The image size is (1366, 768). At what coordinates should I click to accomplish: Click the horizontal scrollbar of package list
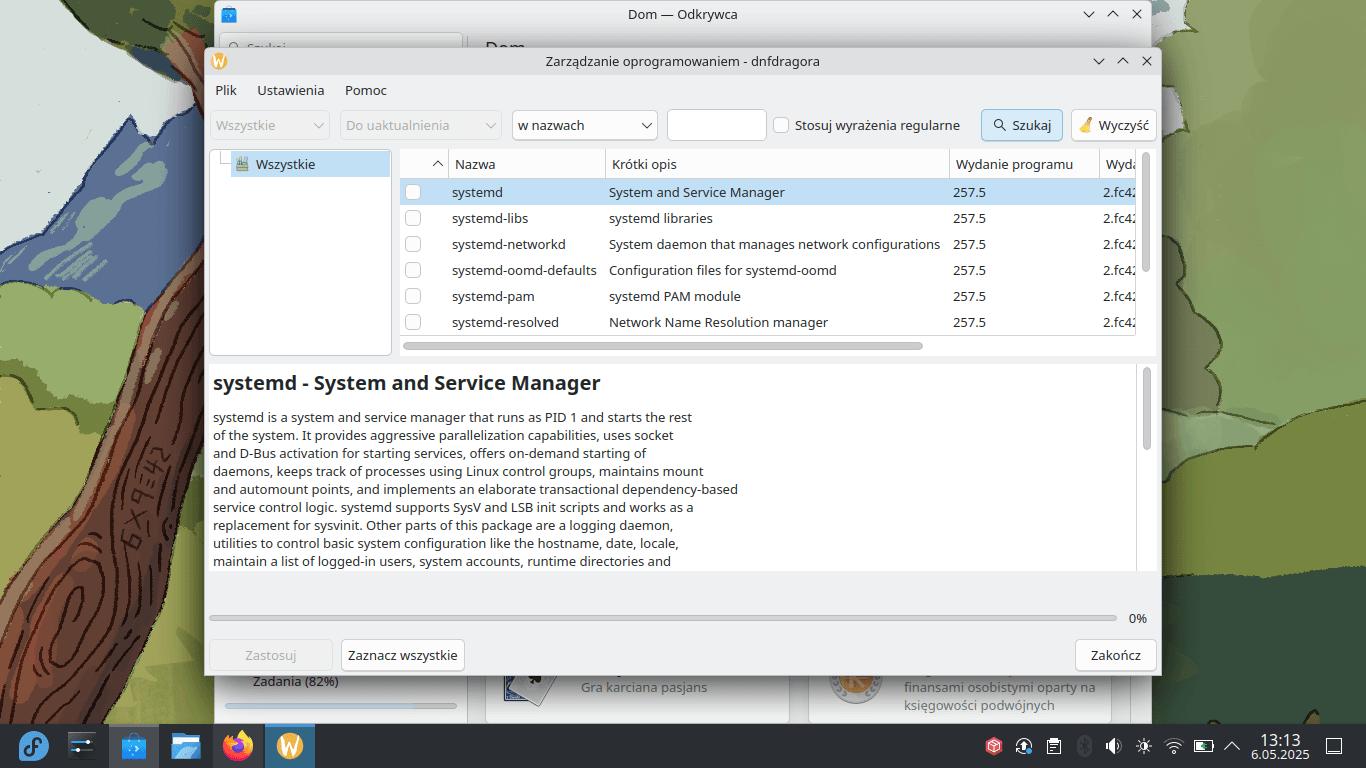662,346
